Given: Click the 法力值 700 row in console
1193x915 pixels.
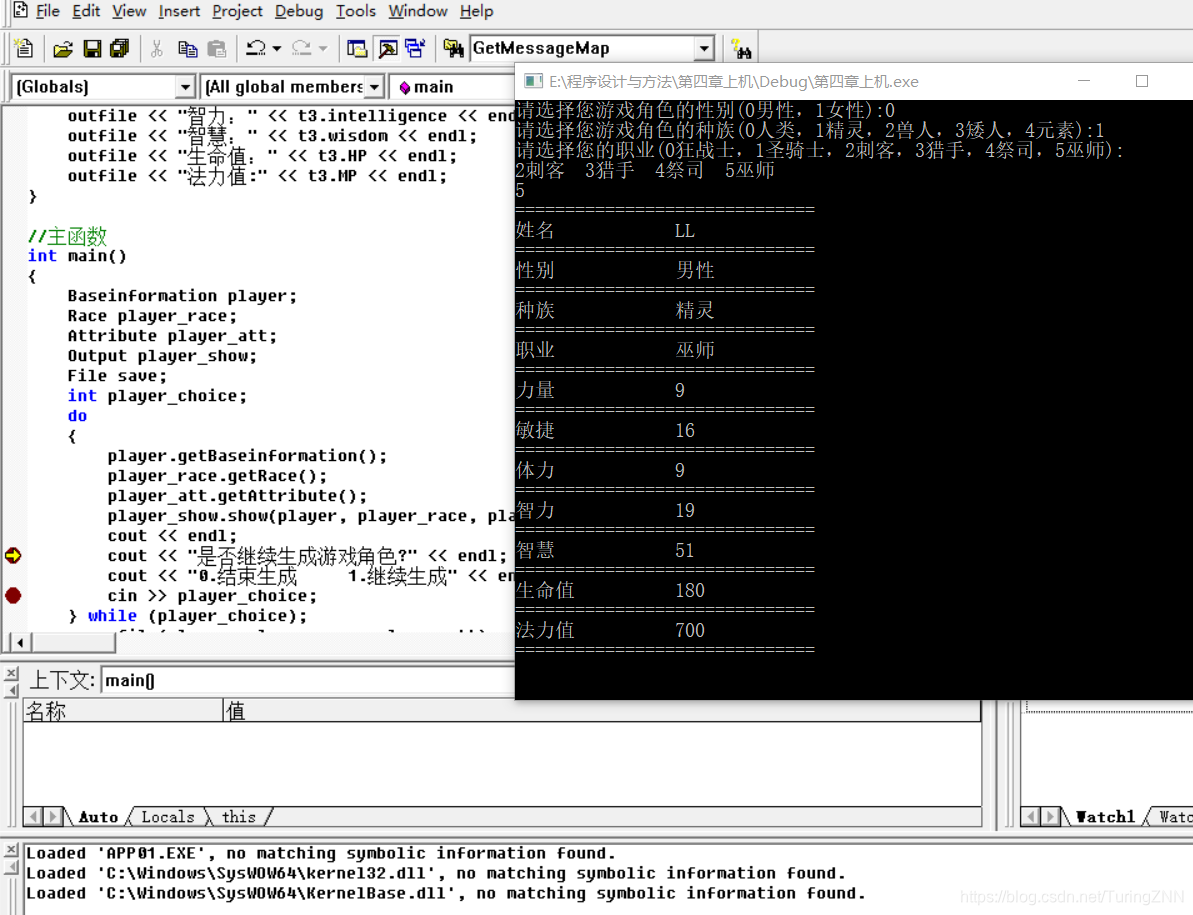Looking at the screenshot, I should (610, 631).
